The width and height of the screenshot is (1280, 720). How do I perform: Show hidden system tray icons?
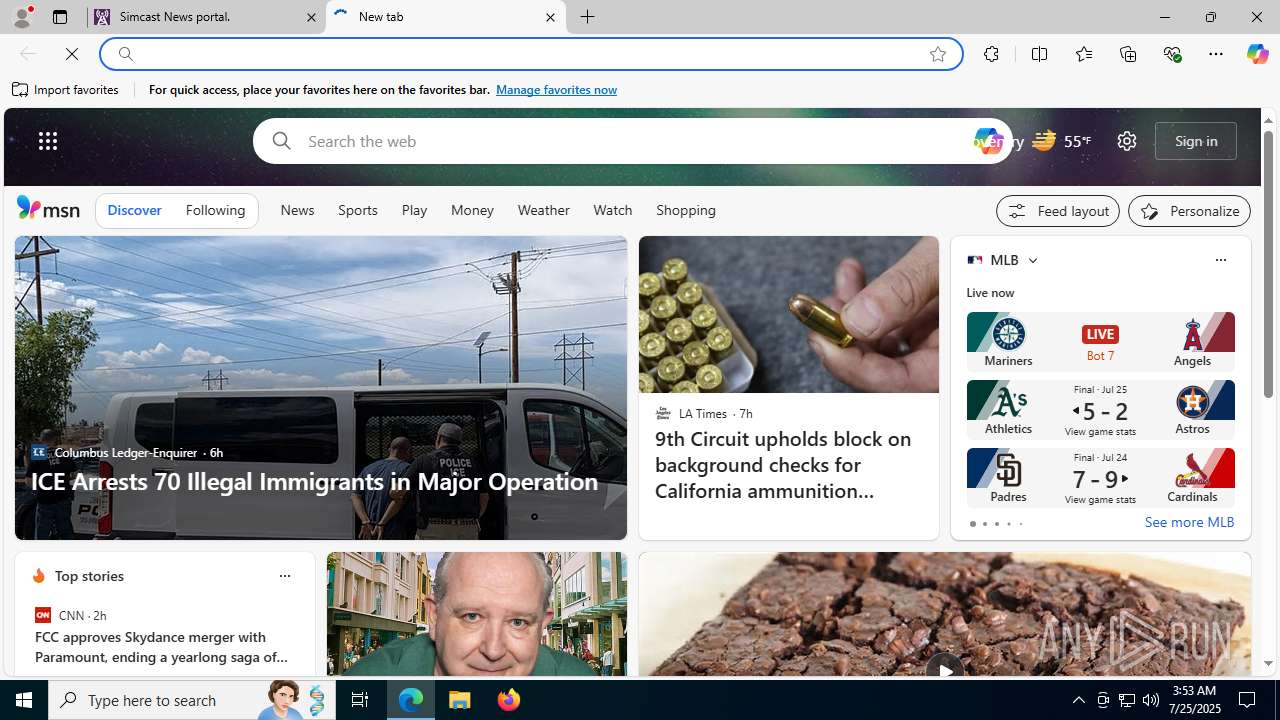(1078, 700)
